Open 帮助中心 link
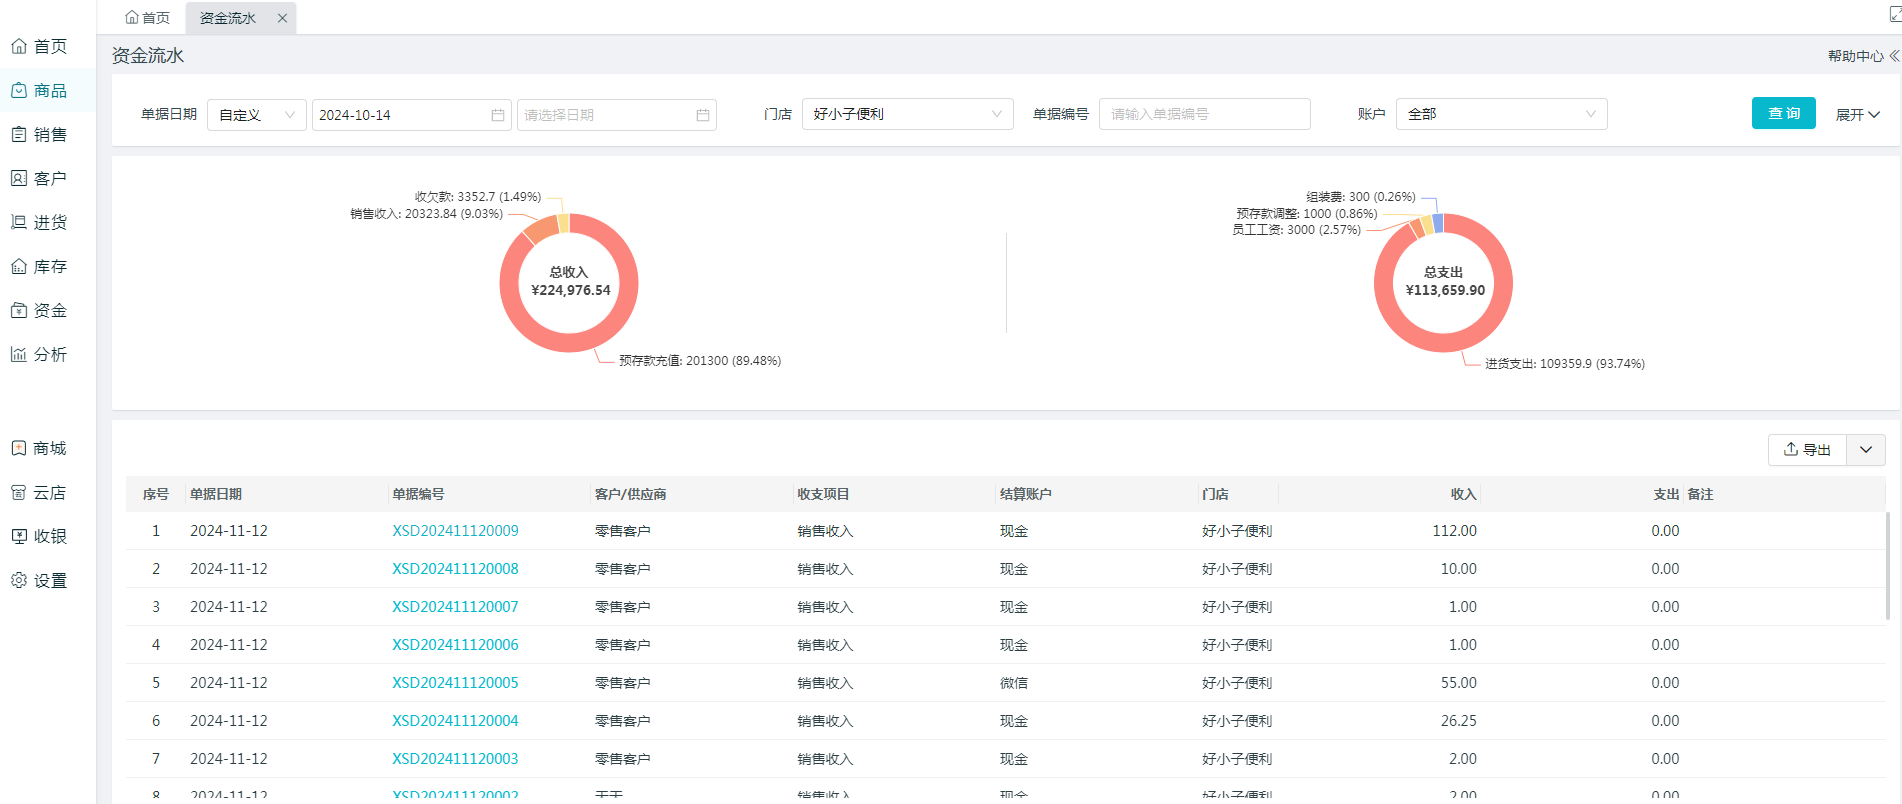The width and height of the screenshot is (1902, 804). [1855, 56]
